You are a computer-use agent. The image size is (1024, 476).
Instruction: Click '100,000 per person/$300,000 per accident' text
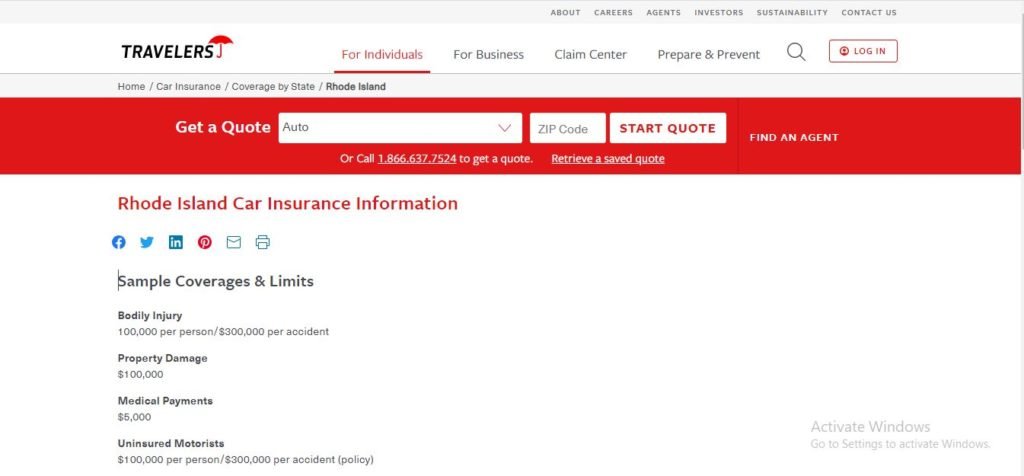(x=223, y=332)
